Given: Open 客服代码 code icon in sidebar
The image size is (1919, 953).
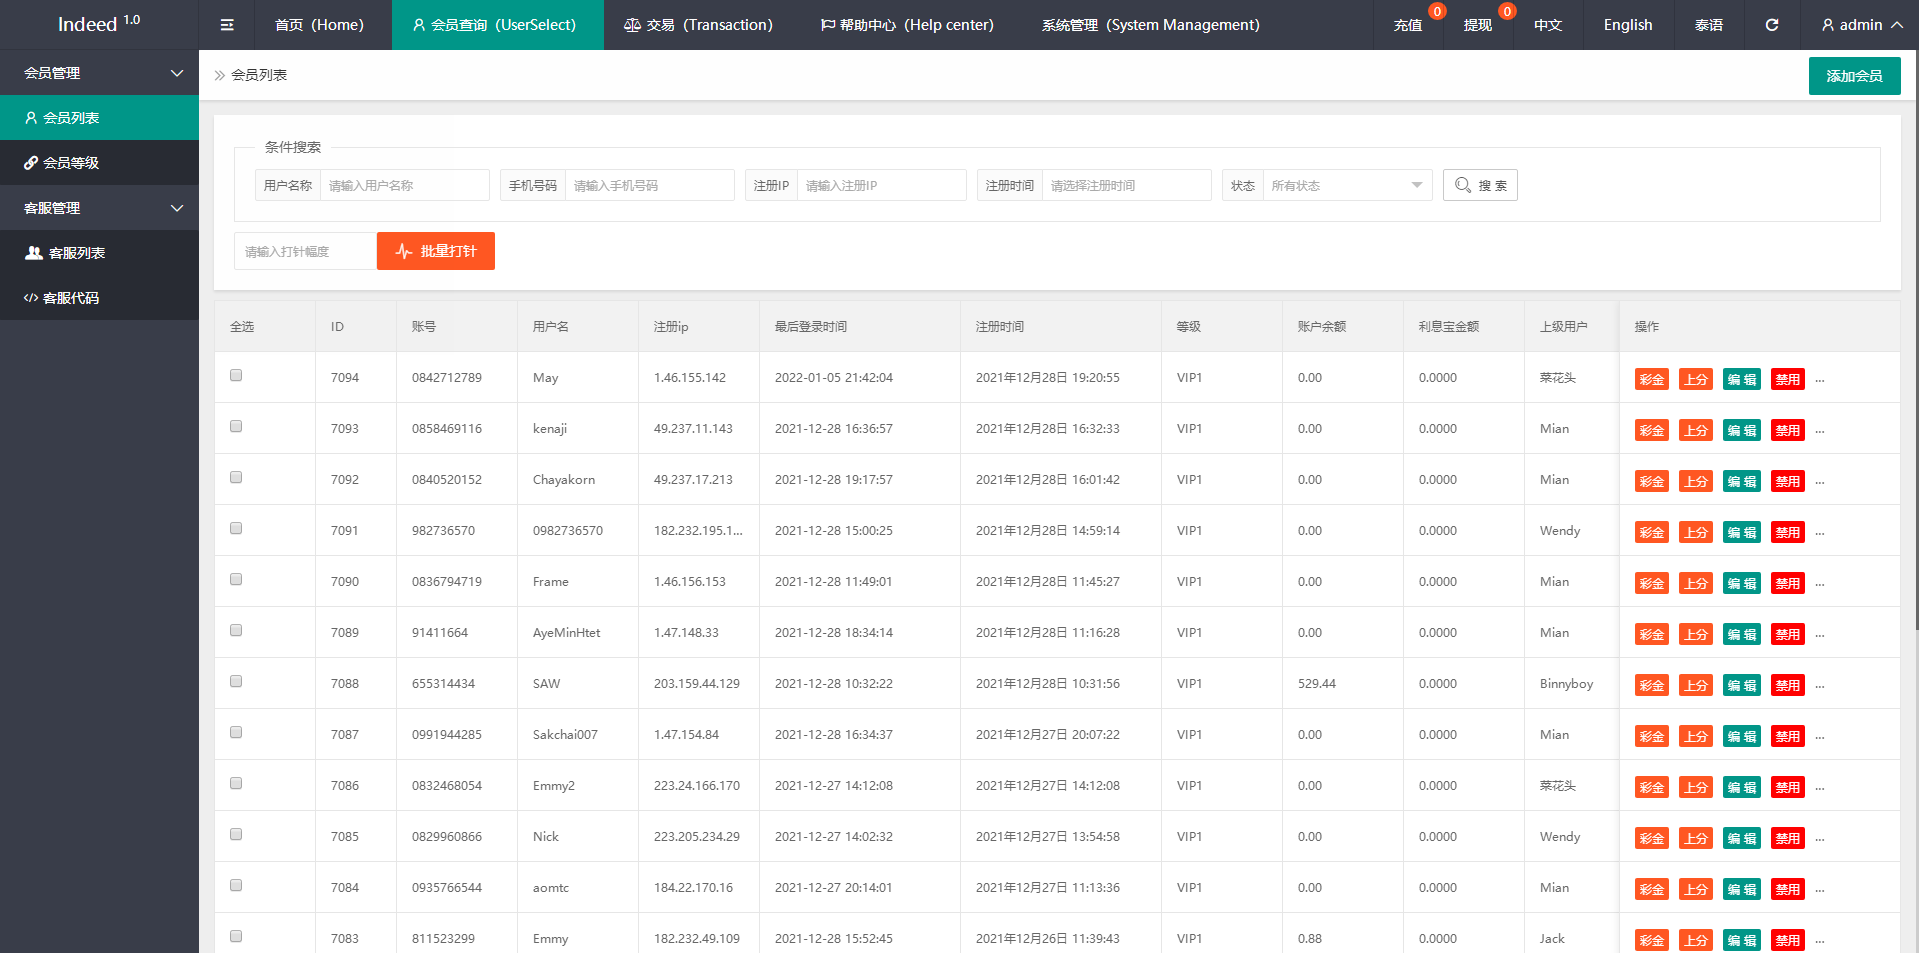Looking at the screenshot, I should tap(31, 298).
